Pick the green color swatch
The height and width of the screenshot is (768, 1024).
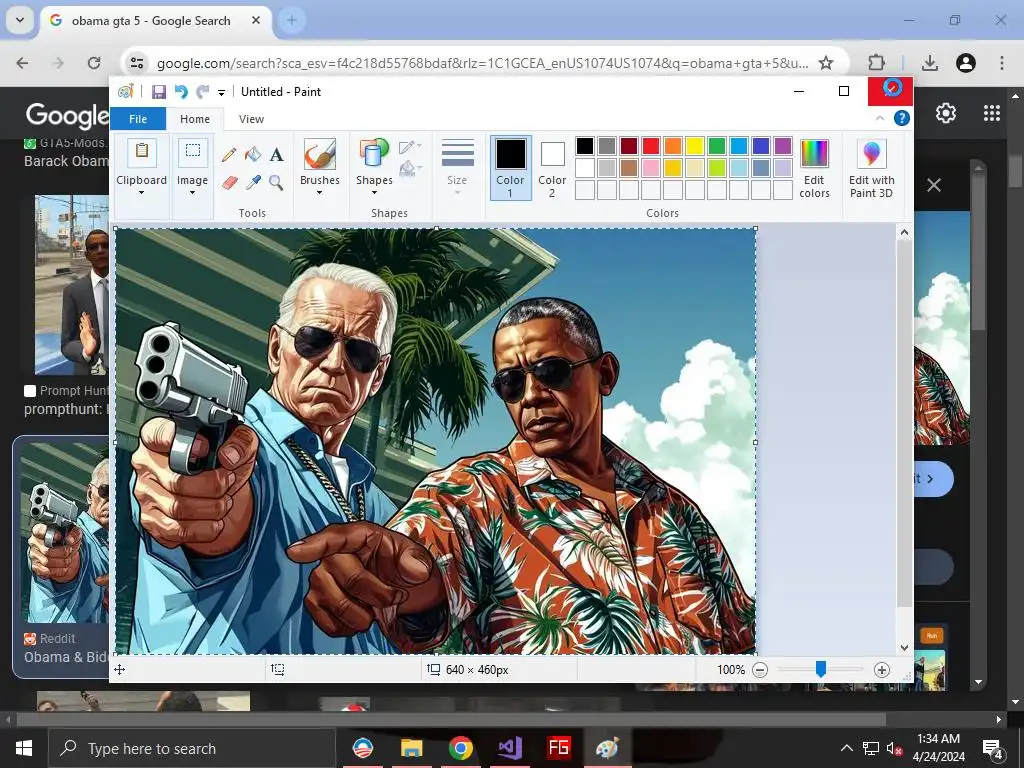tap(717, 146)
